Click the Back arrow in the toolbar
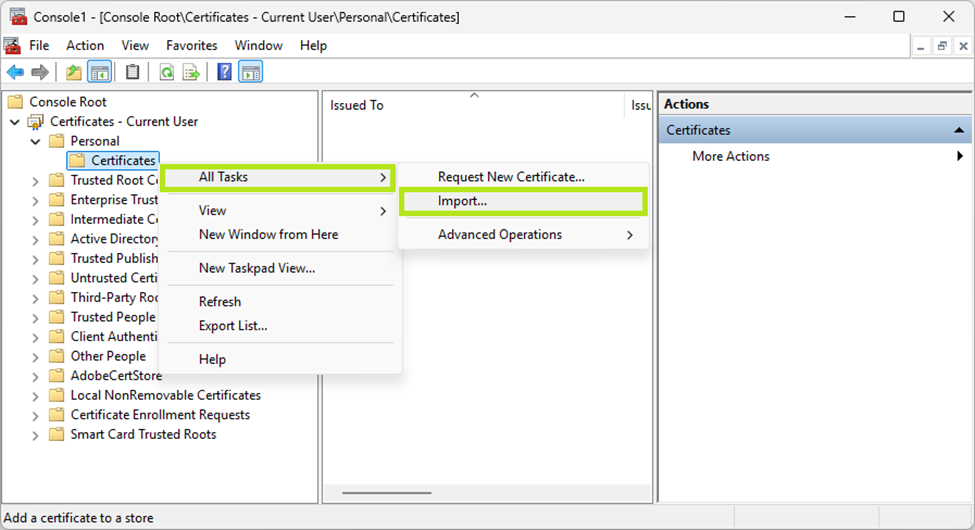The height and width of the screenshot is (530, 975). [x=15, y=72]
